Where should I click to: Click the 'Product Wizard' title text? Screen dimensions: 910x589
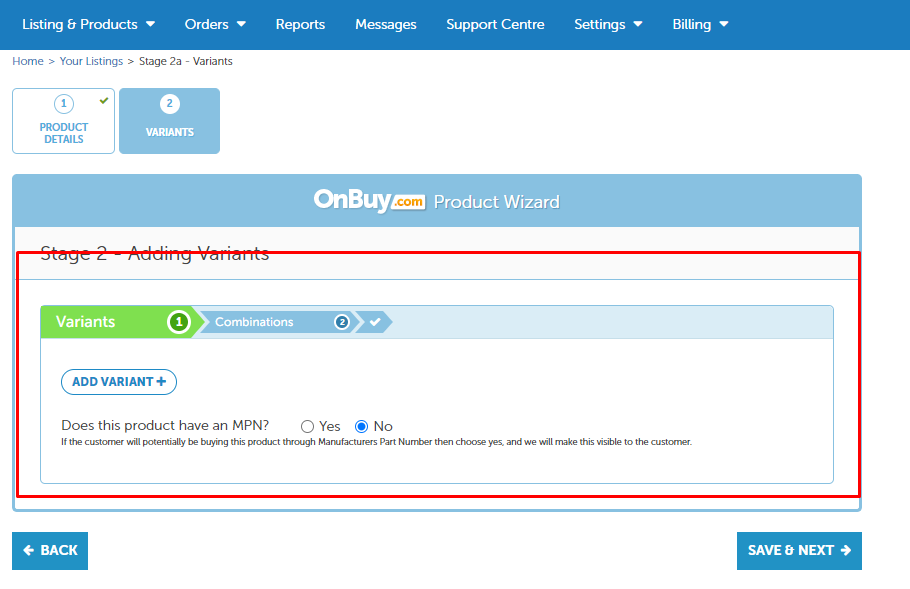pos(497,202)
